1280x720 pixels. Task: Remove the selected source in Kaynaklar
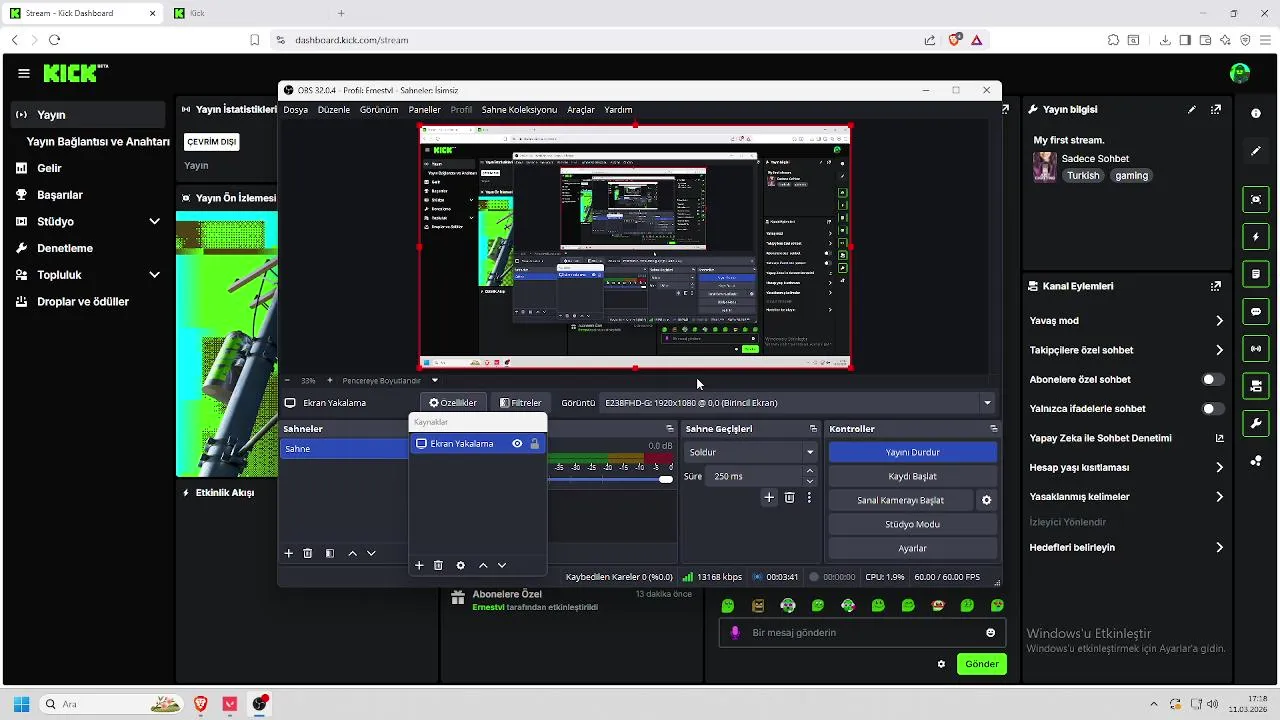click(x=438, y=565)
